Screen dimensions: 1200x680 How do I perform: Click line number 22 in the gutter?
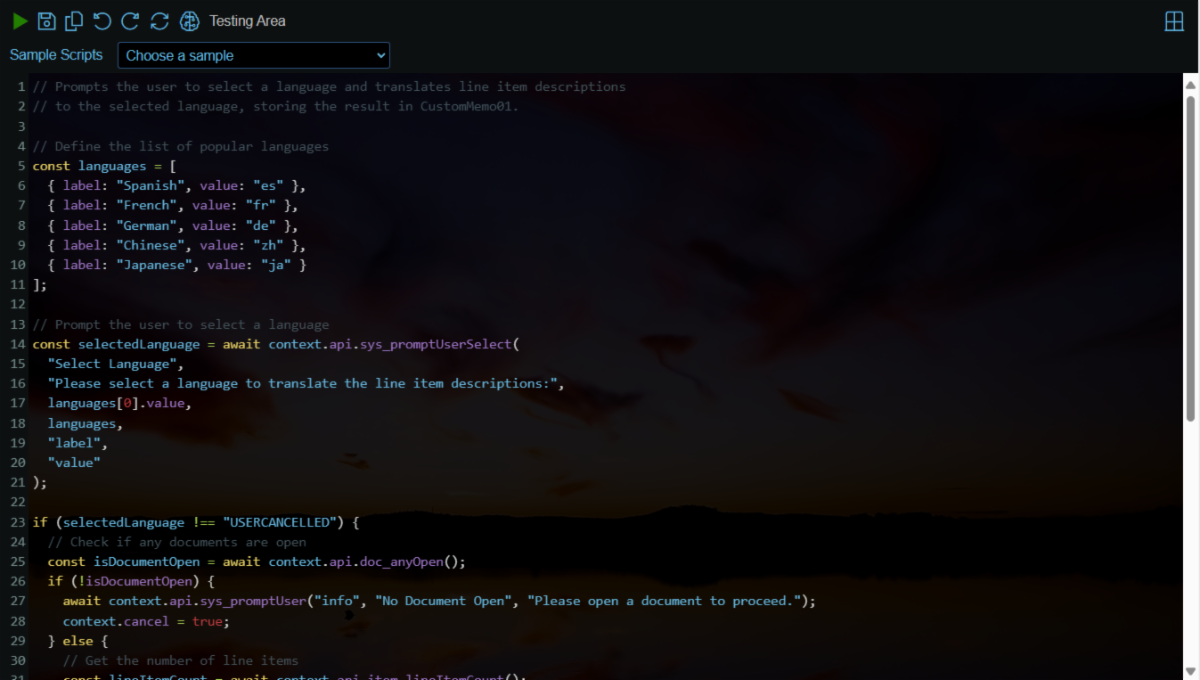coord(17,502)
